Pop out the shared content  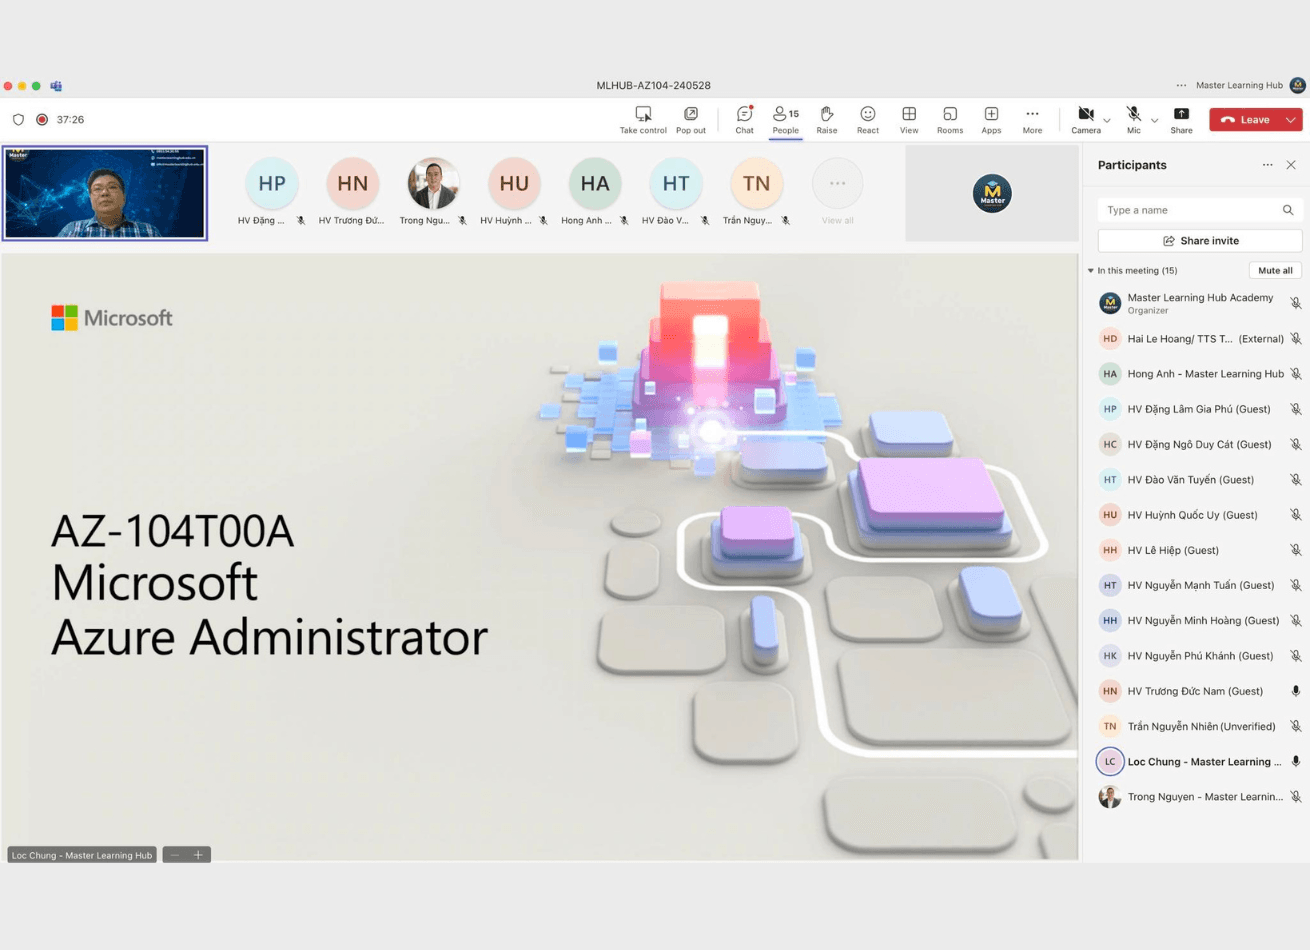[x=690, y=120]
